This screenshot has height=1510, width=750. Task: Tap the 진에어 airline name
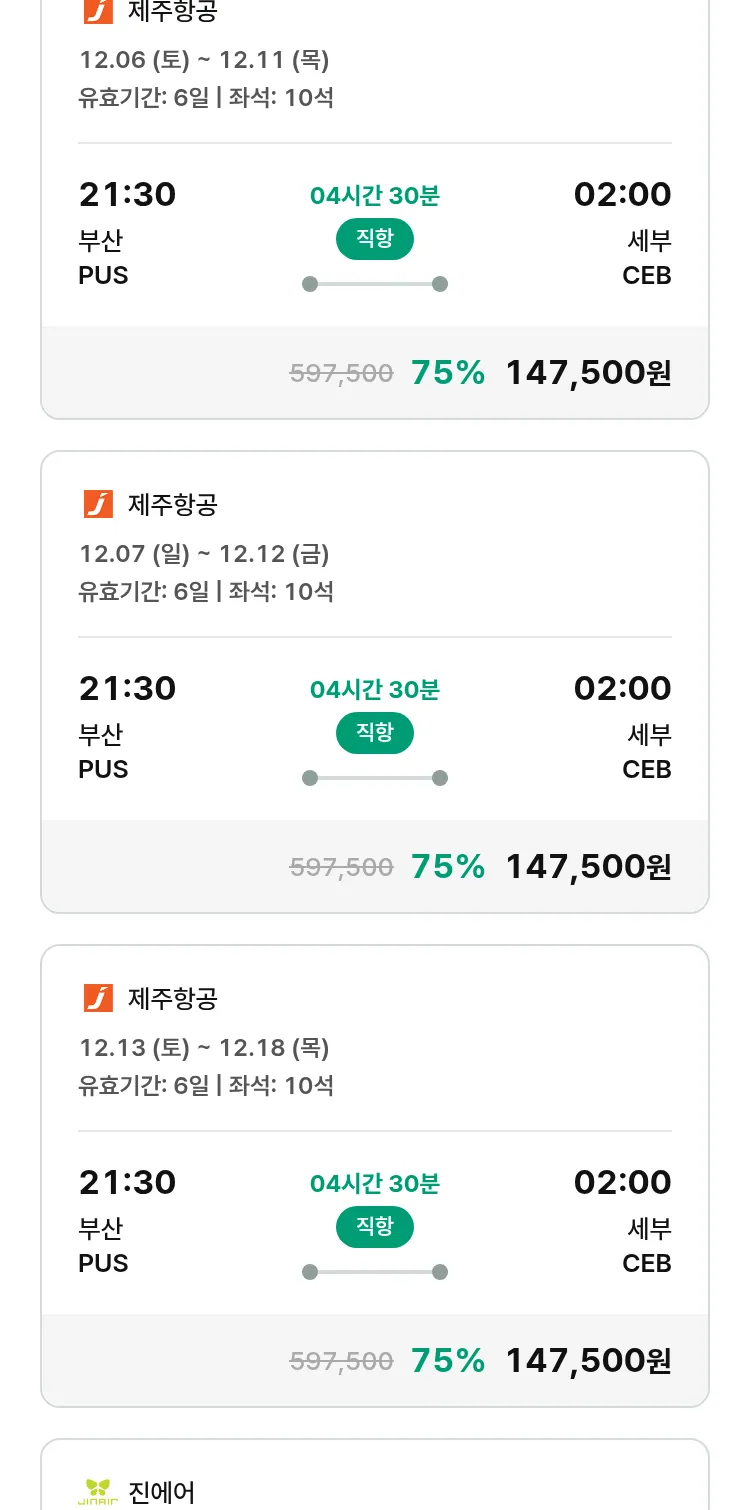[161, 1492]
